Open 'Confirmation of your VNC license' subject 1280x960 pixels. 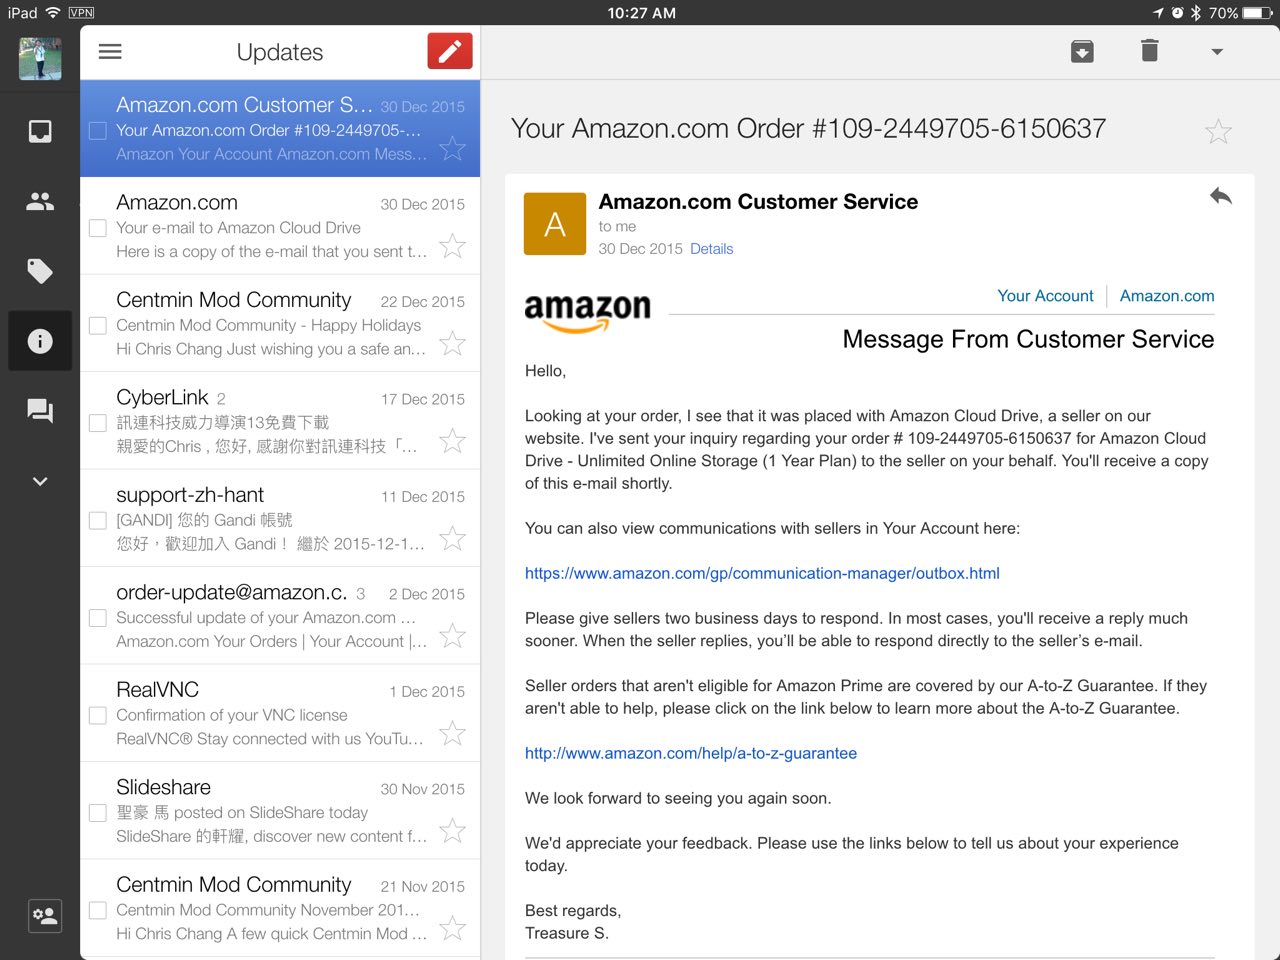[x=232, y=715]
